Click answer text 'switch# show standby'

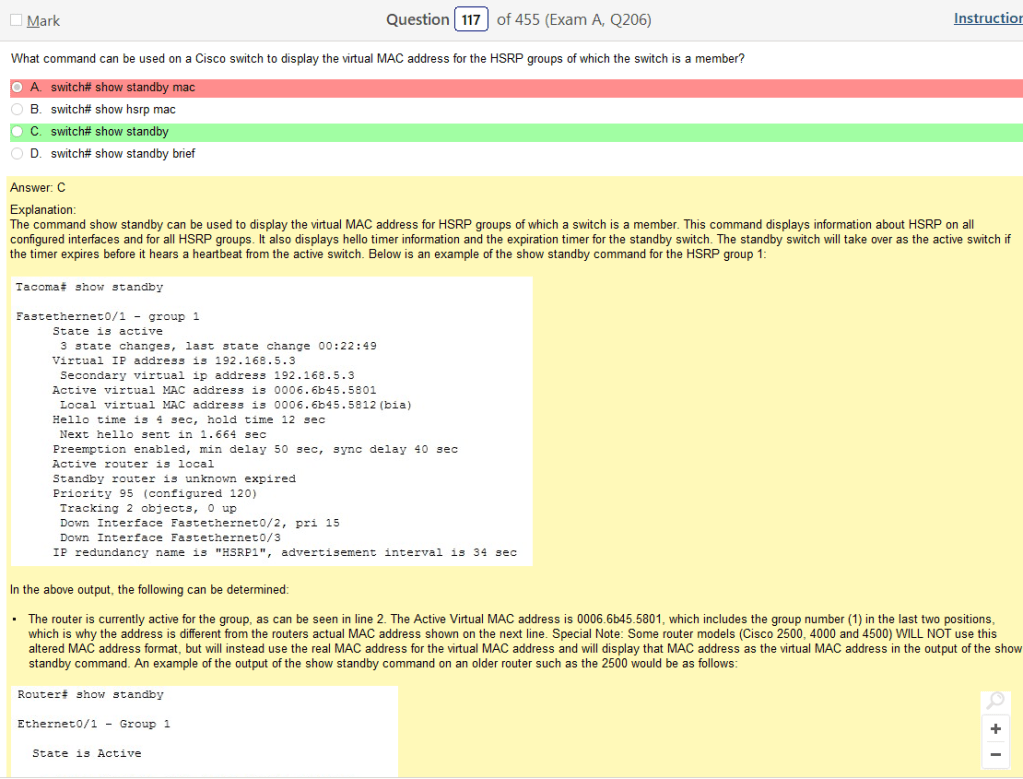pos(109,132)
